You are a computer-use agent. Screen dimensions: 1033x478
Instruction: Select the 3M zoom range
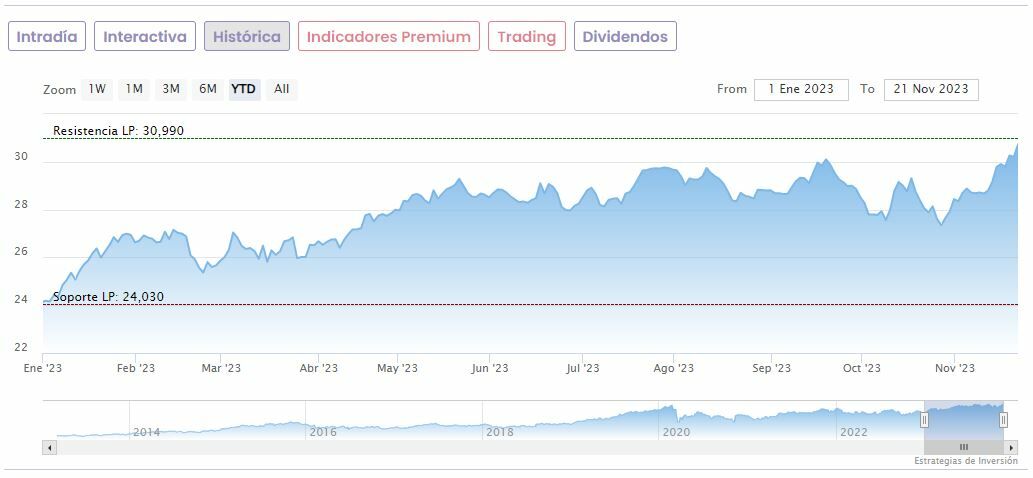tap(171, 89)
